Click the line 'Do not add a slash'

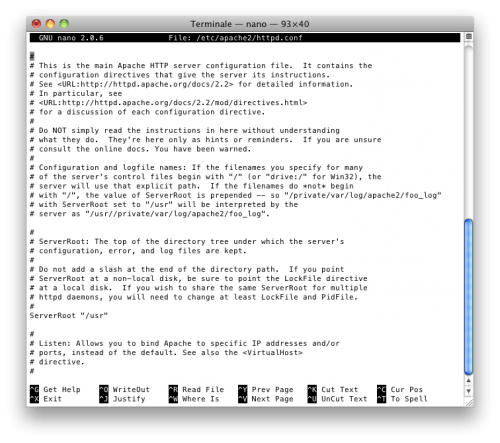pos(187,269)
